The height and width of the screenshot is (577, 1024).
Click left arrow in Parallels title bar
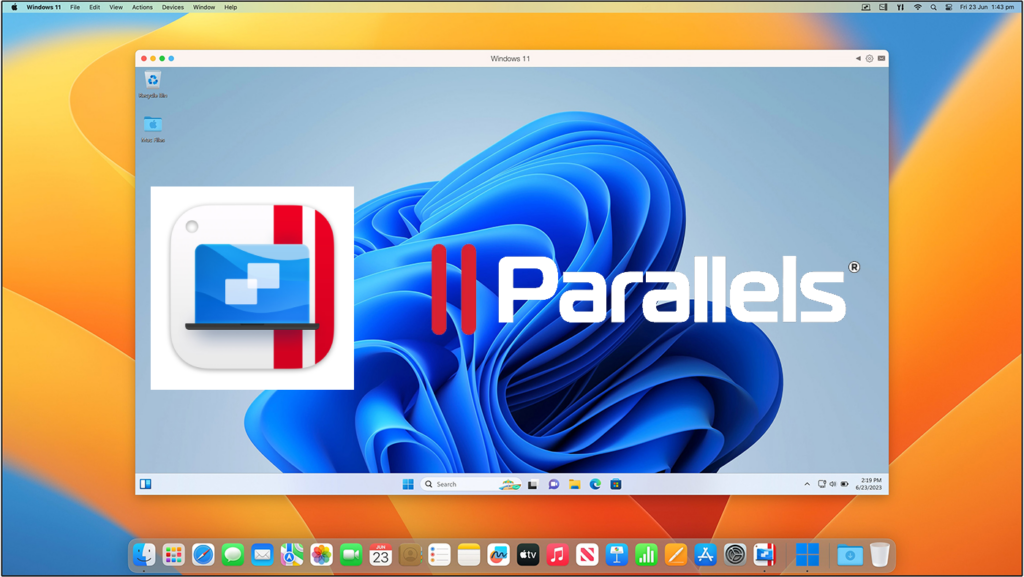[857, 59]
